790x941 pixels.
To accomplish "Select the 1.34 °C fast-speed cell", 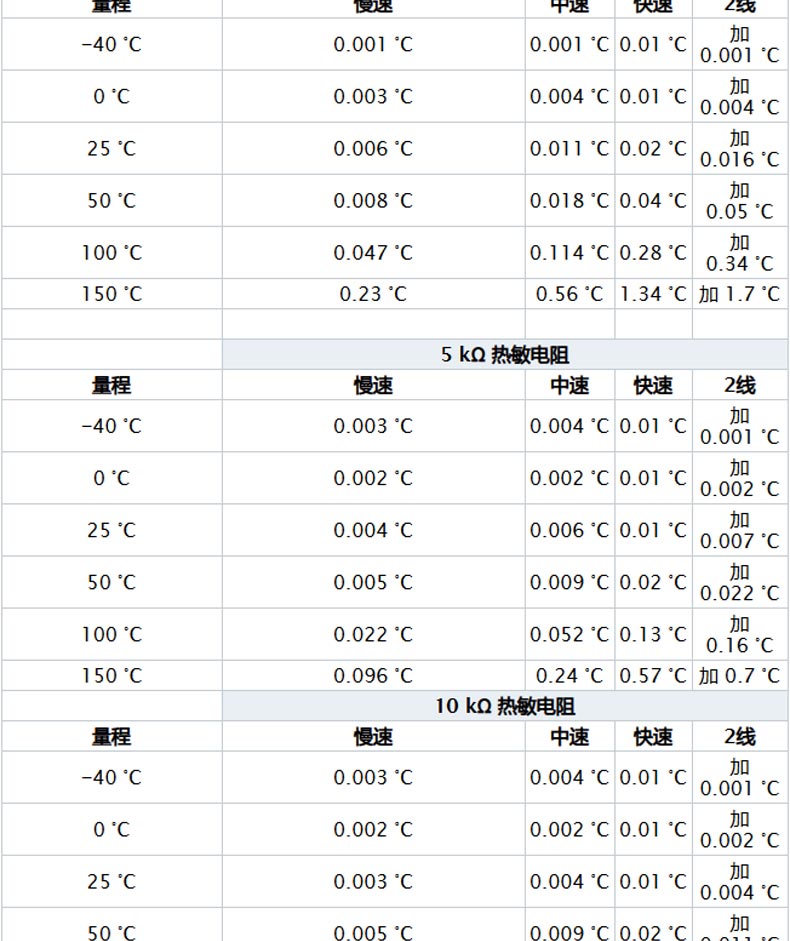I will tap(653, 294).
